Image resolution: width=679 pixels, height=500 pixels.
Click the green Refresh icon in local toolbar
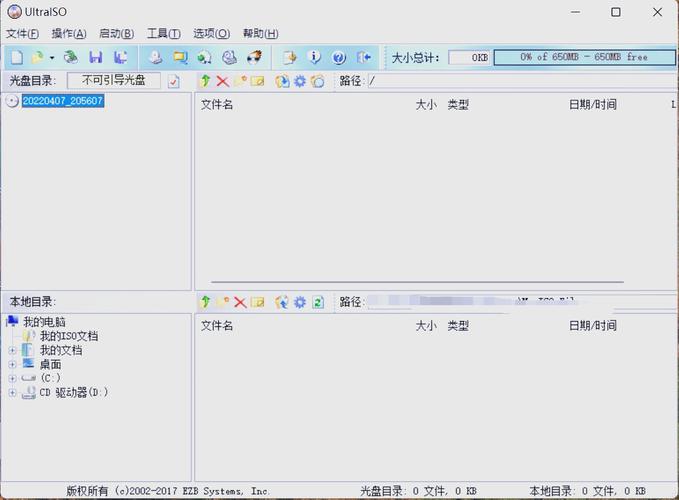pos(318,302)
